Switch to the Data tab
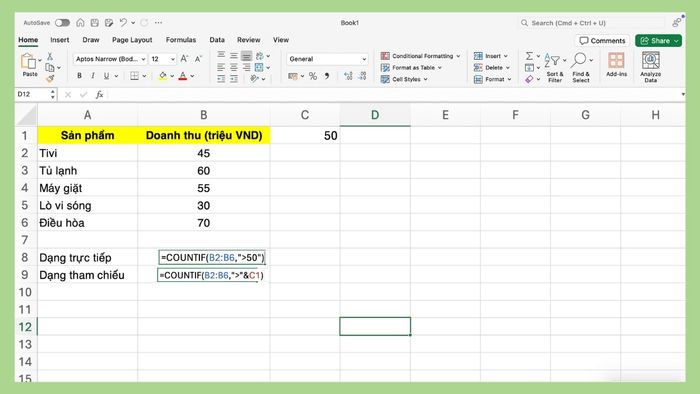 tap(217, 40)
